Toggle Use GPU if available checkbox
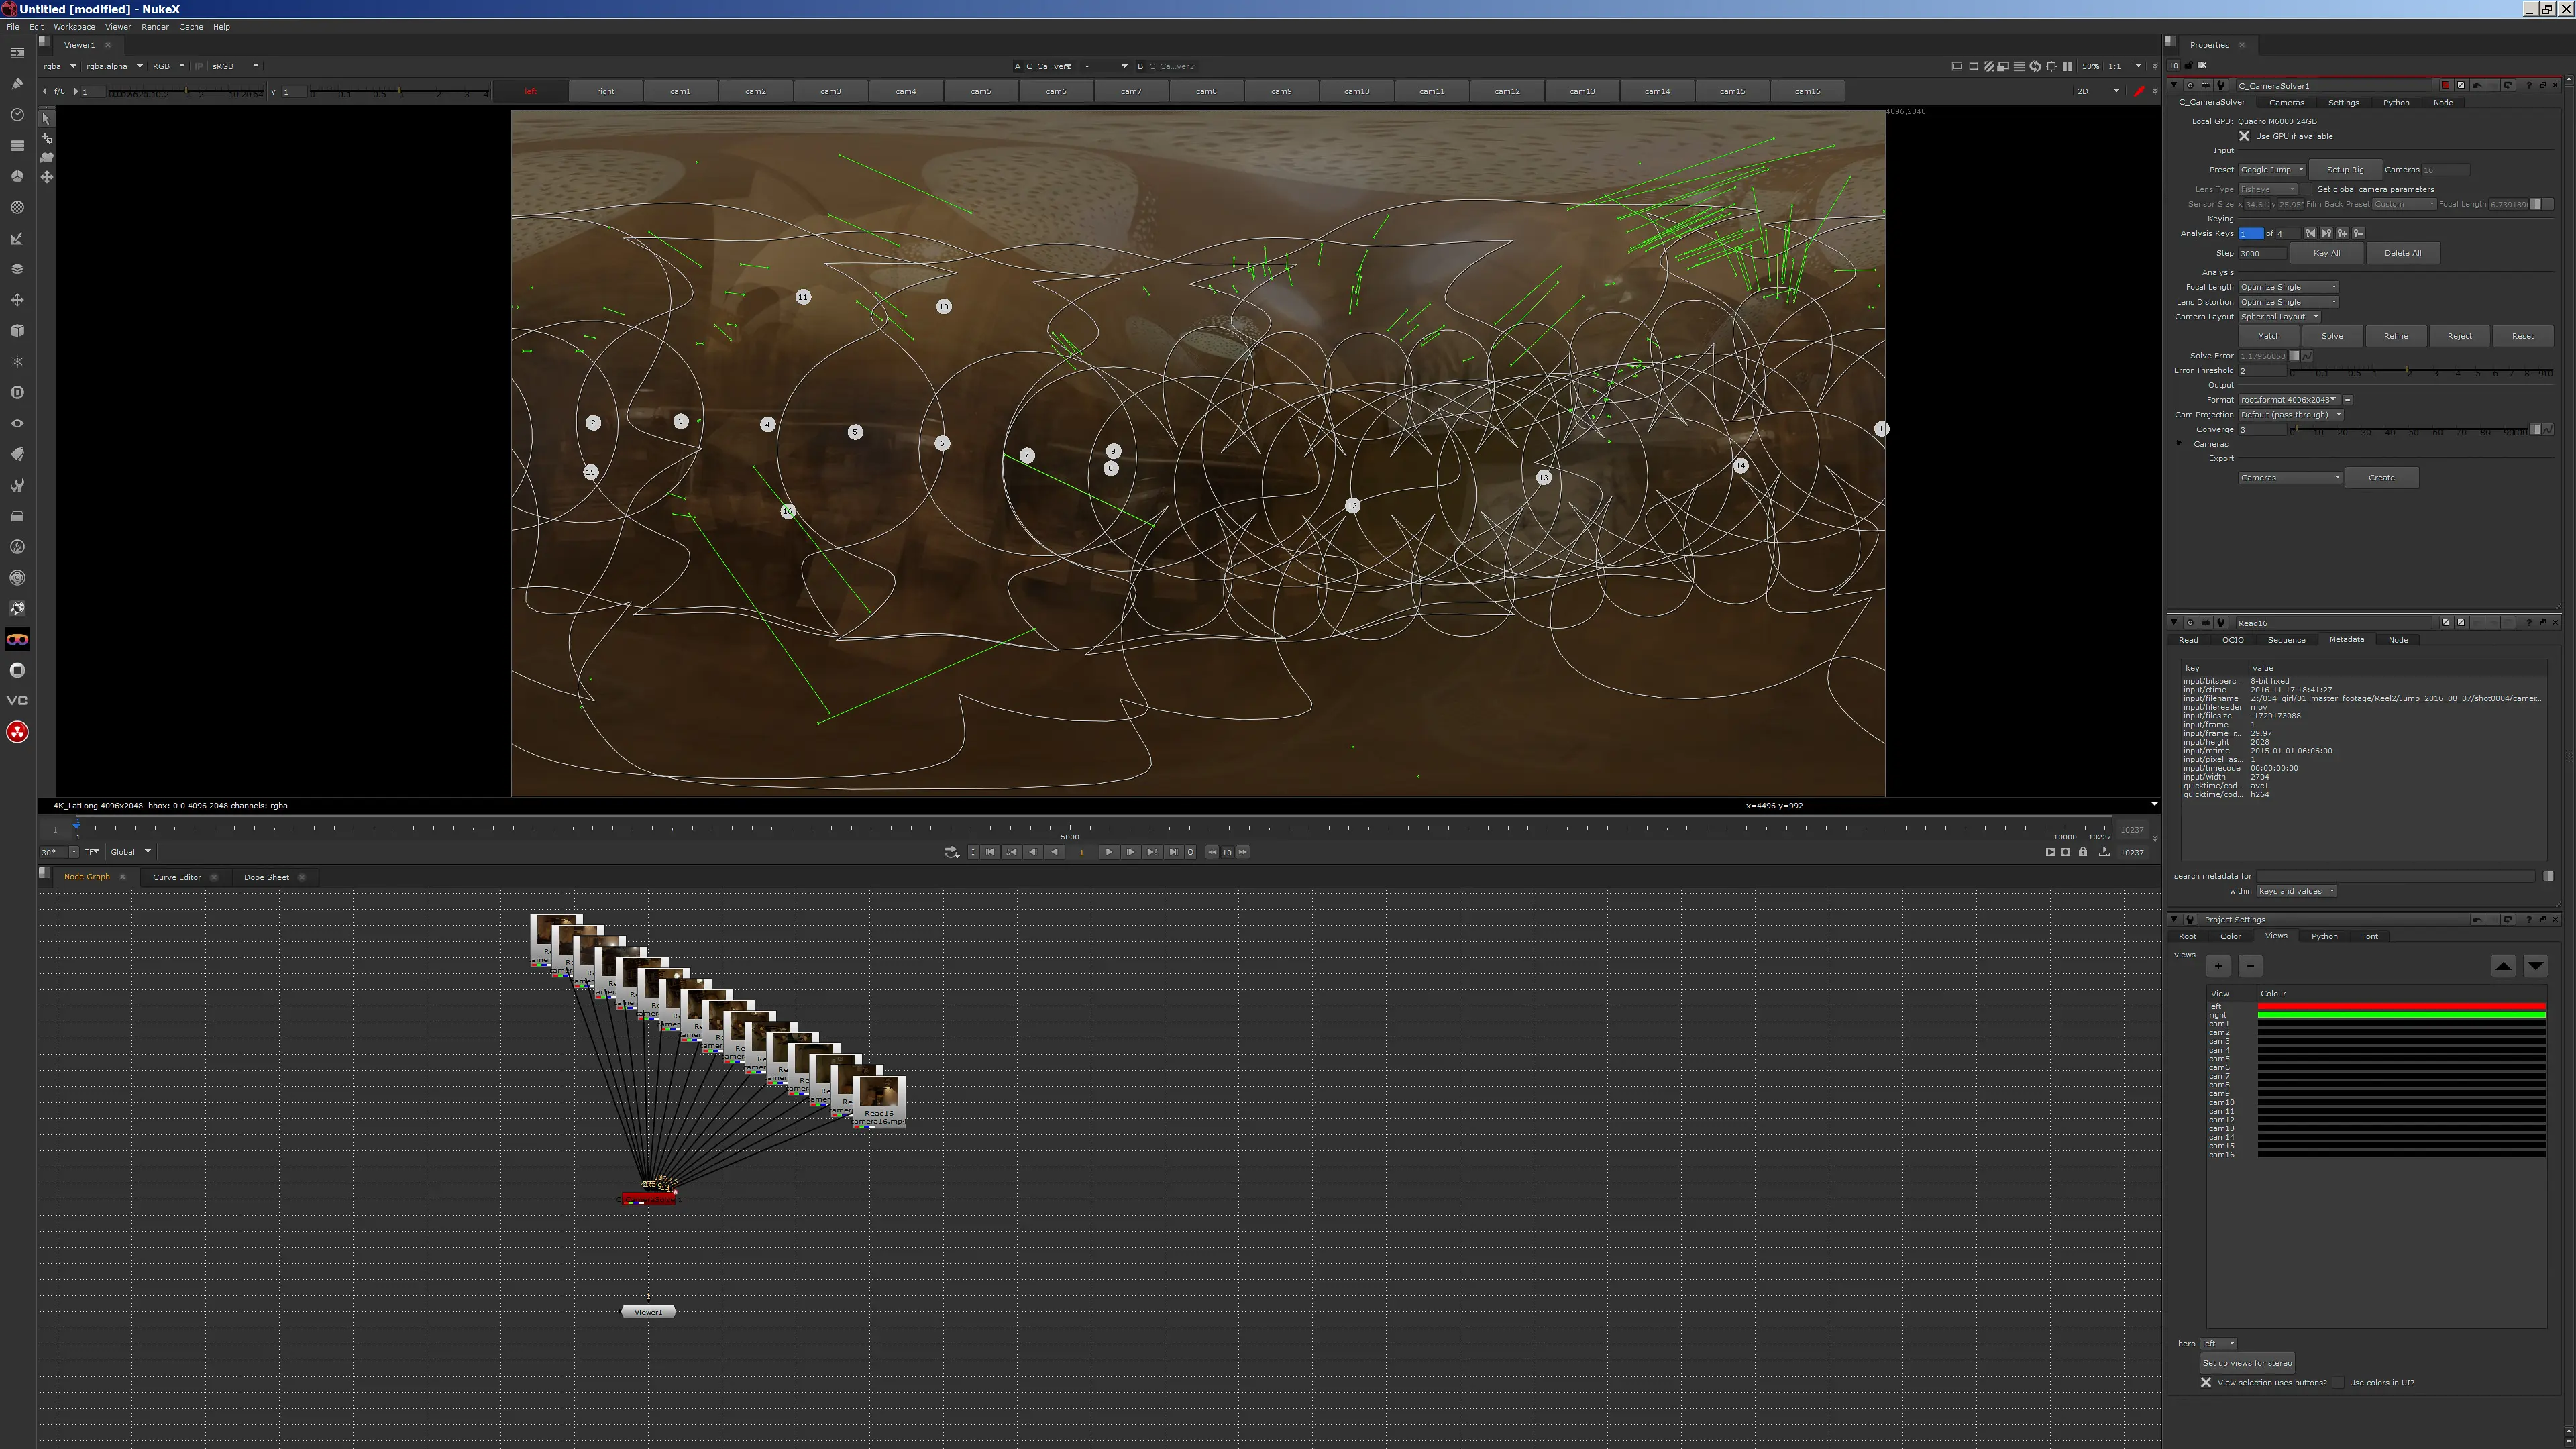The image size is (2576, 1449). 2244,136
